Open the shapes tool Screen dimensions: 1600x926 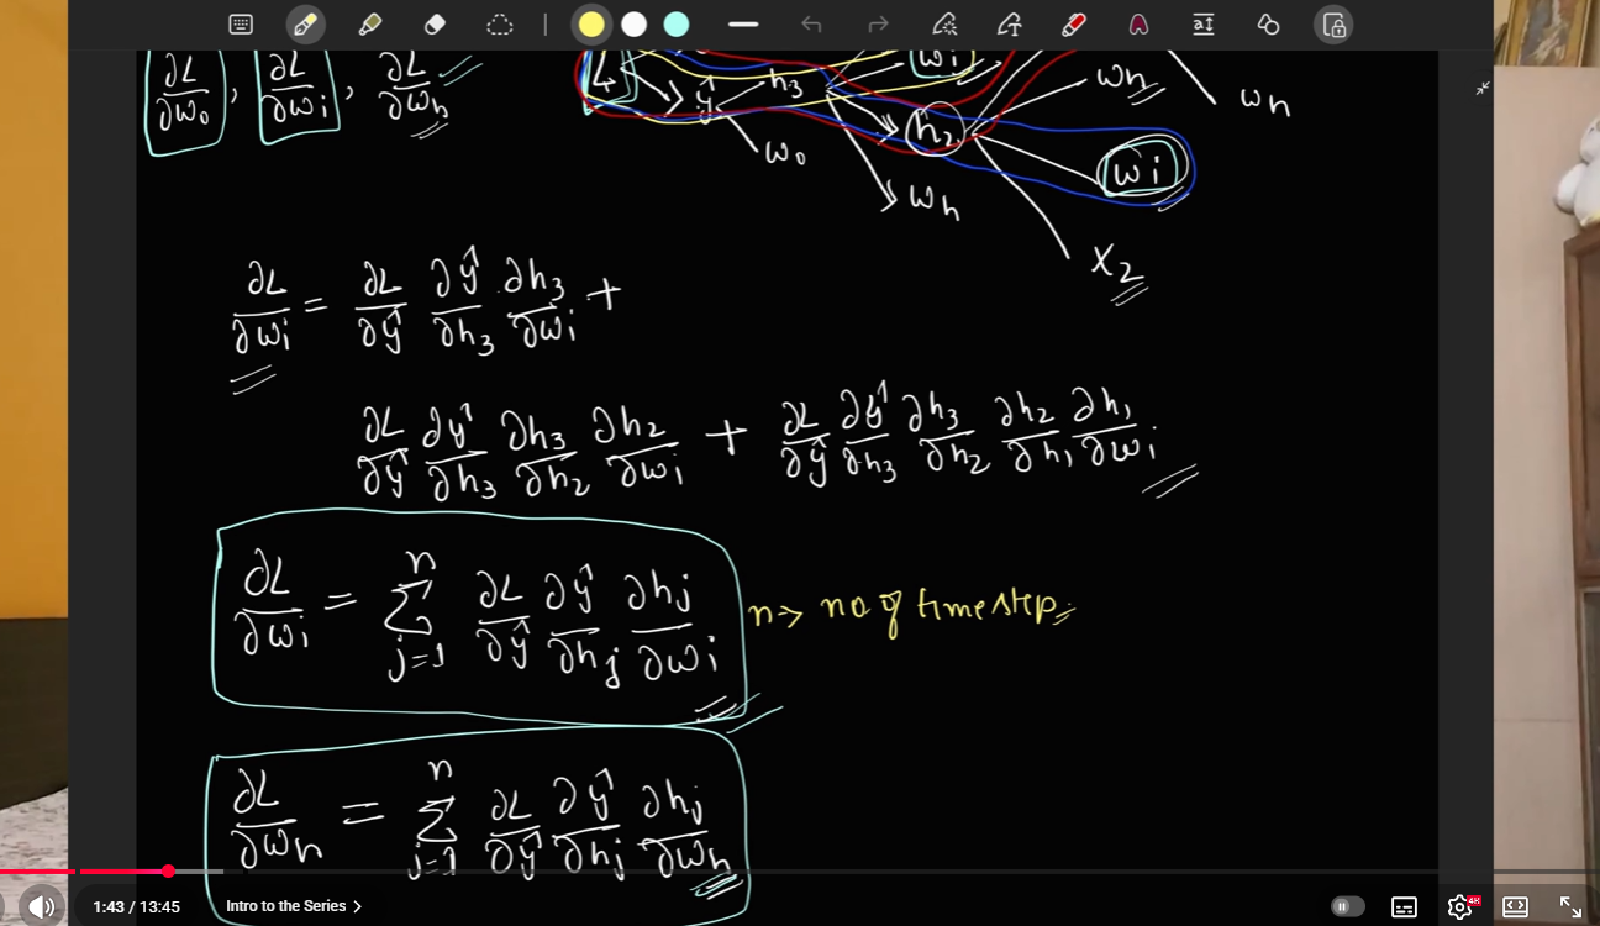(x=1268, y=25)
